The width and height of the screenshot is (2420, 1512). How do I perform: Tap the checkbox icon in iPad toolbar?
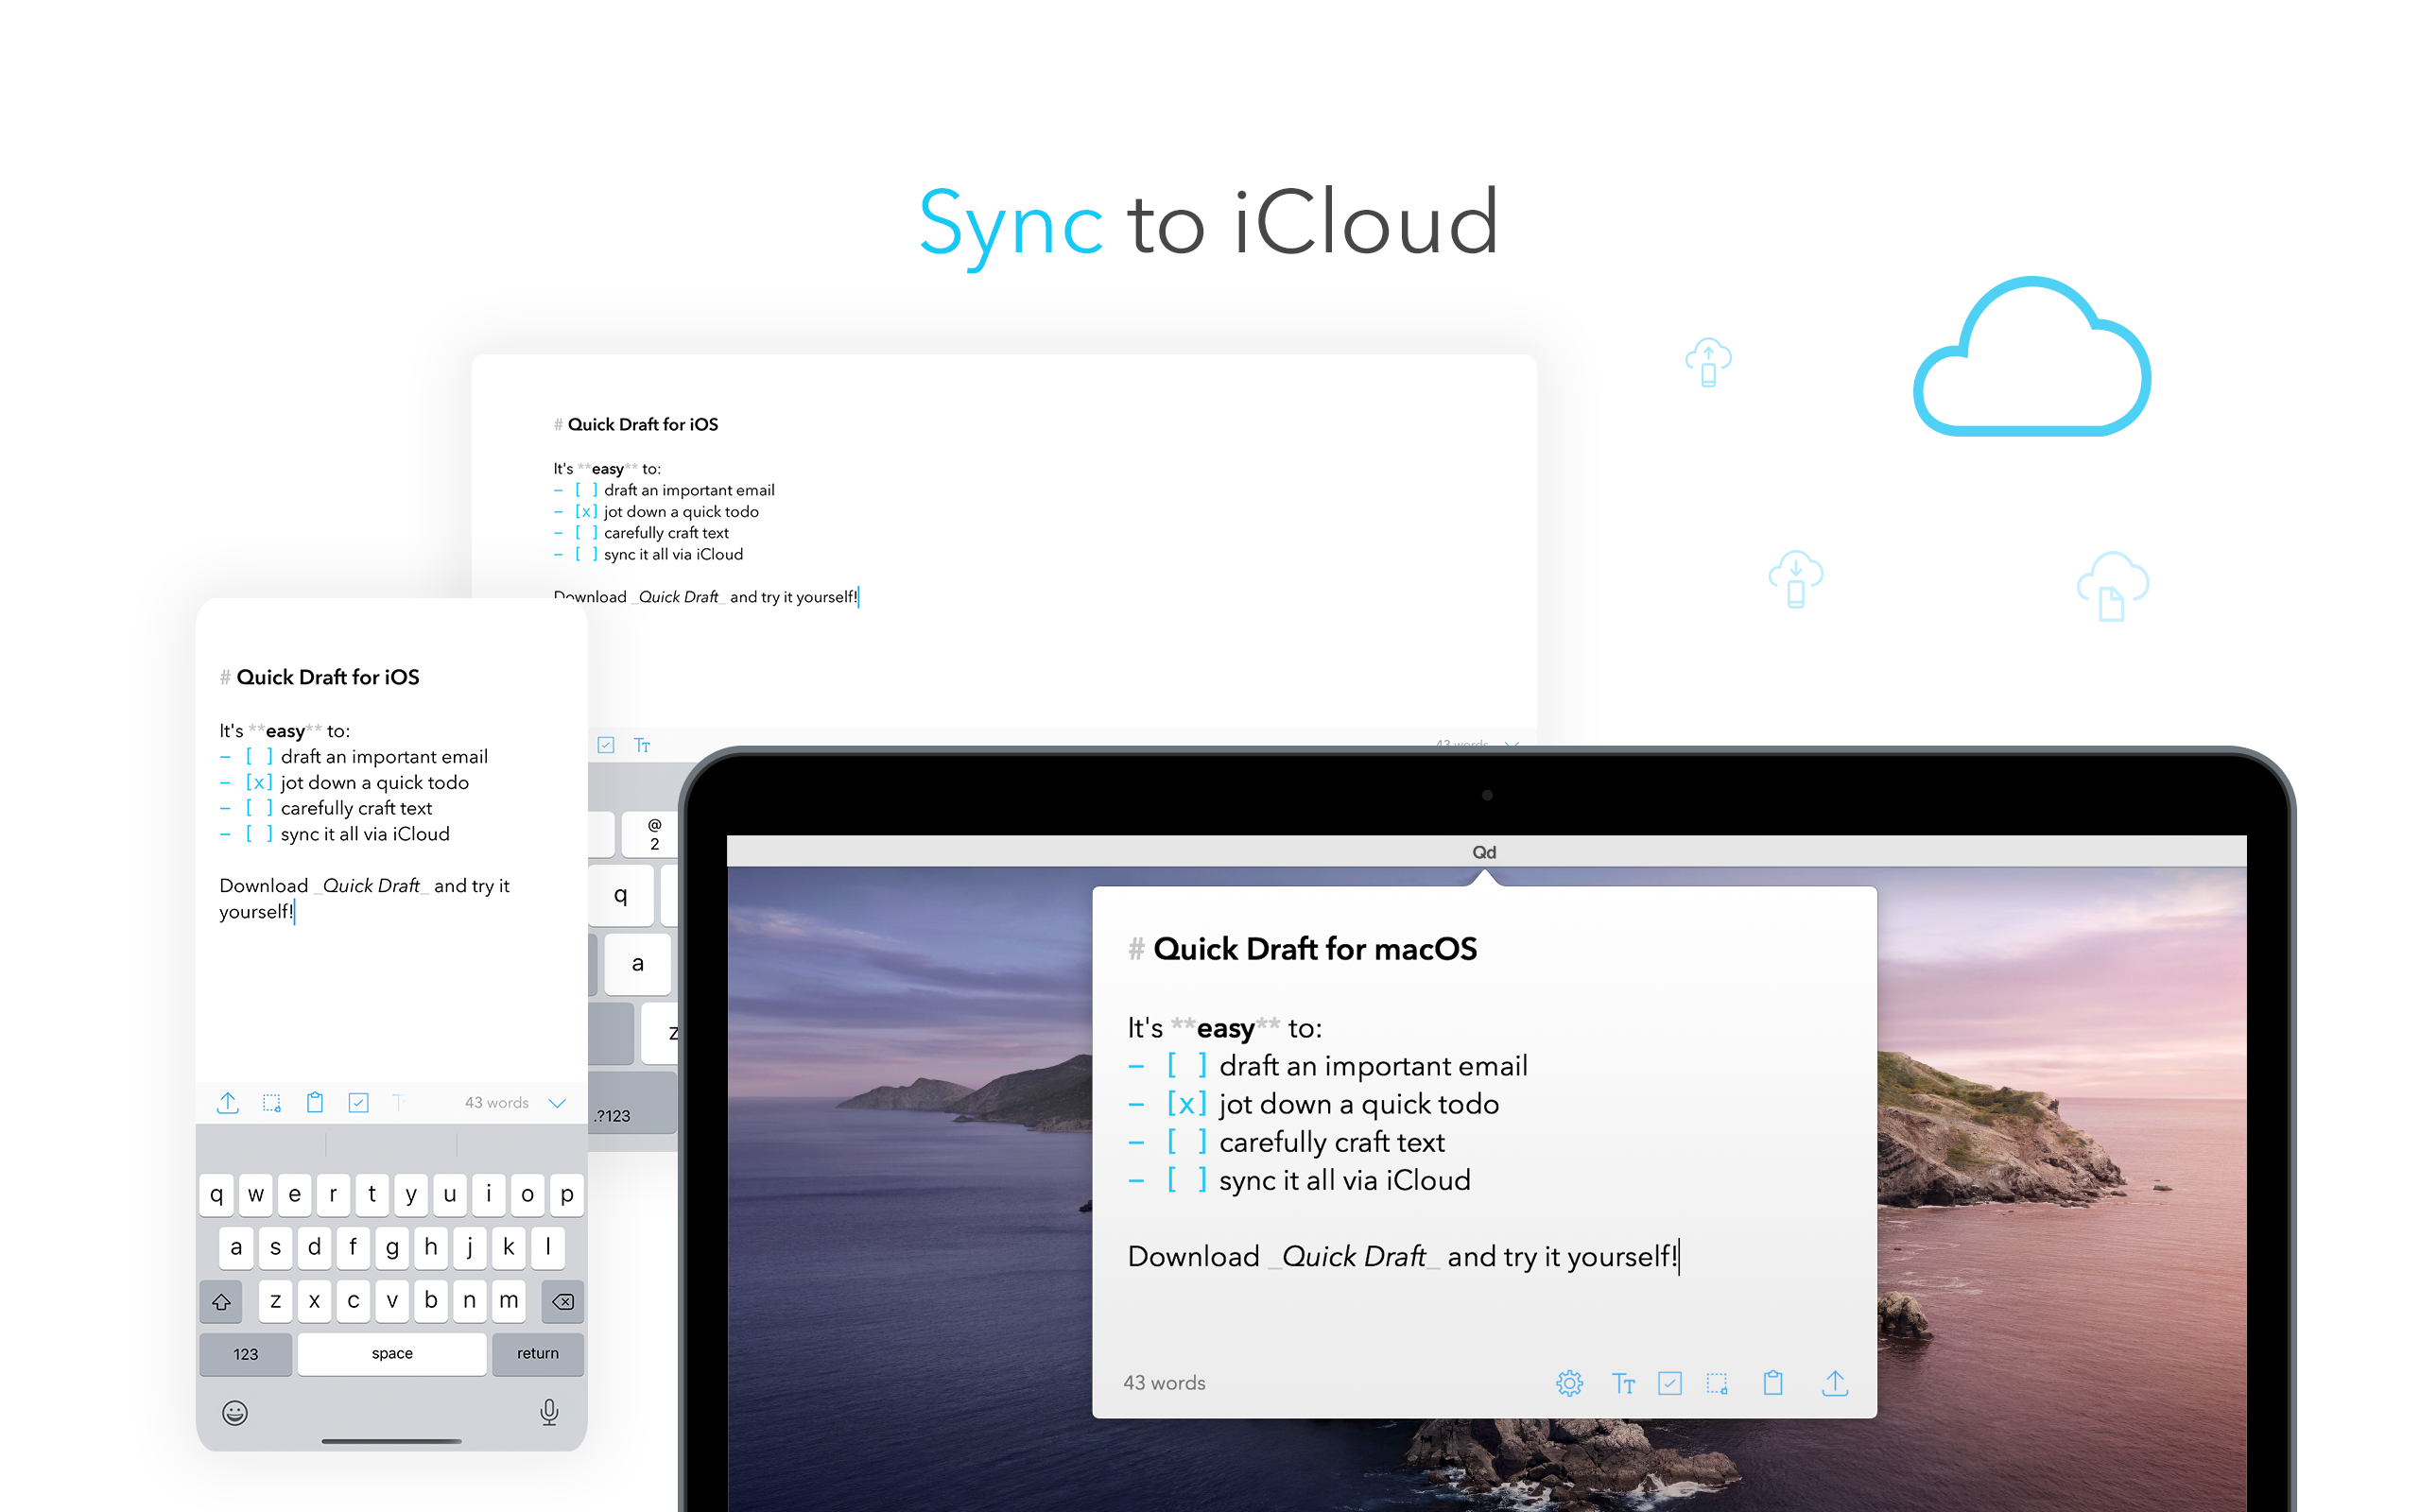click(606, 745)
